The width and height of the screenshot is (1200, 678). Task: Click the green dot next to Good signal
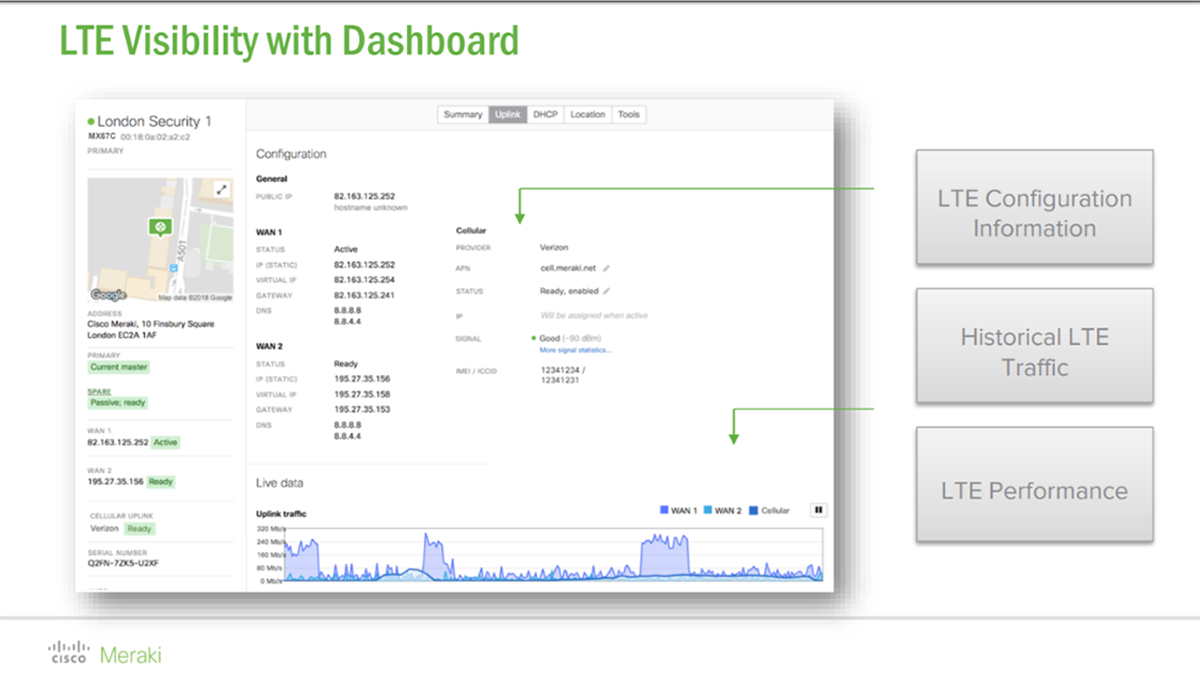[x=533, y=338]
